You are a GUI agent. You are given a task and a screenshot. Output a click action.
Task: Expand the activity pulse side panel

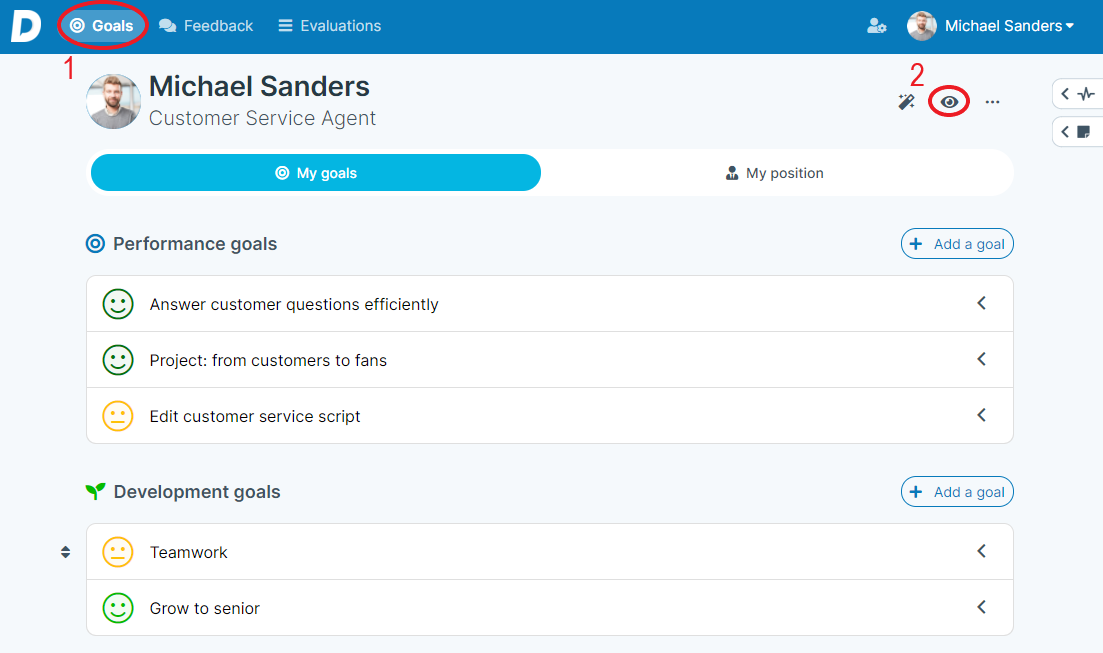tap(1078, 94)
